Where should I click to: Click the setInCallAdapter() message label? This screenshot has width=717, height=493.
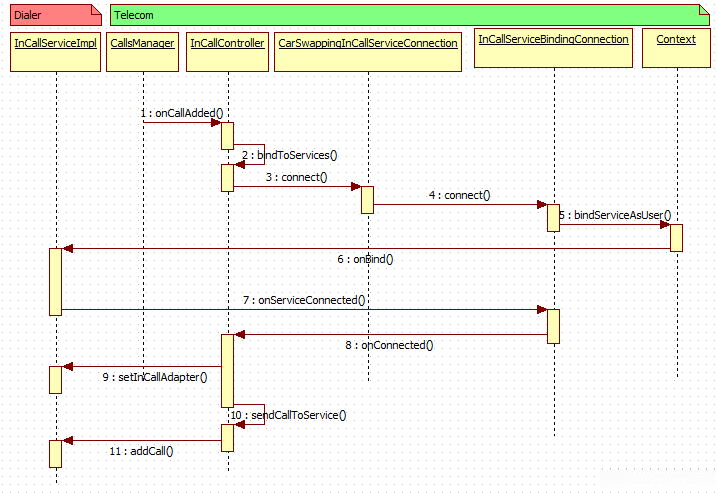(x=155, y=377)
